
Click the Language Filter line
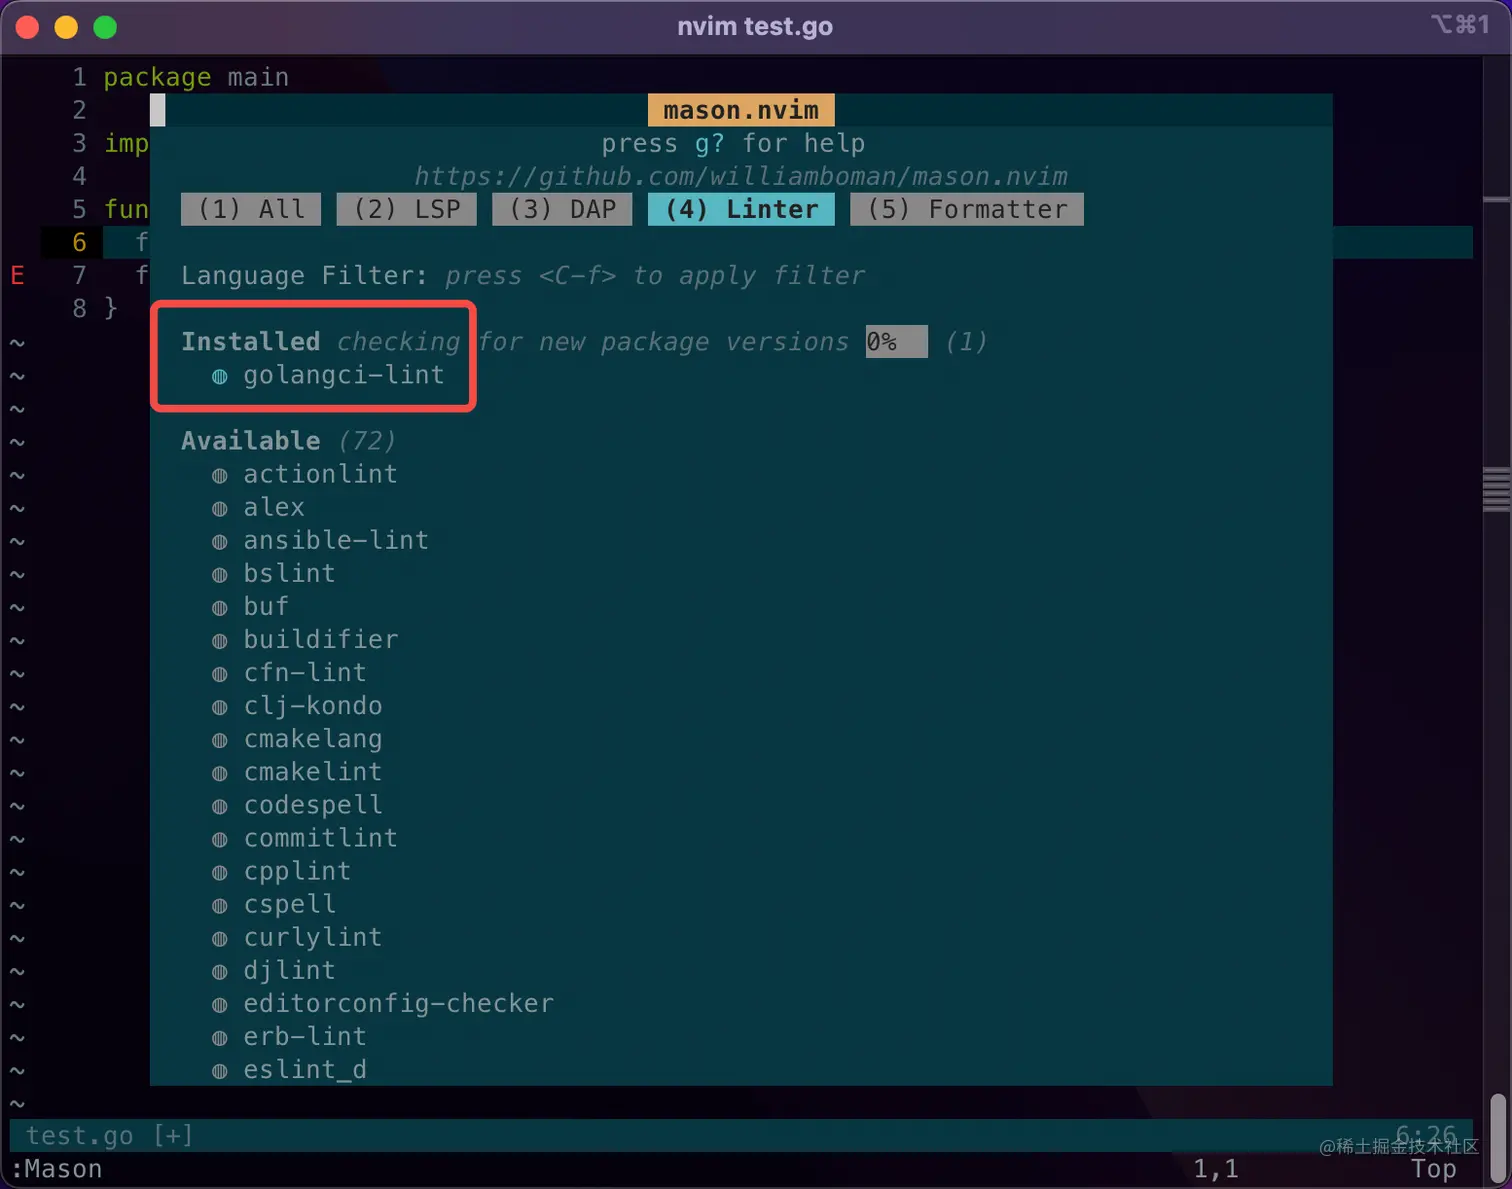click(x=523, y=275)
